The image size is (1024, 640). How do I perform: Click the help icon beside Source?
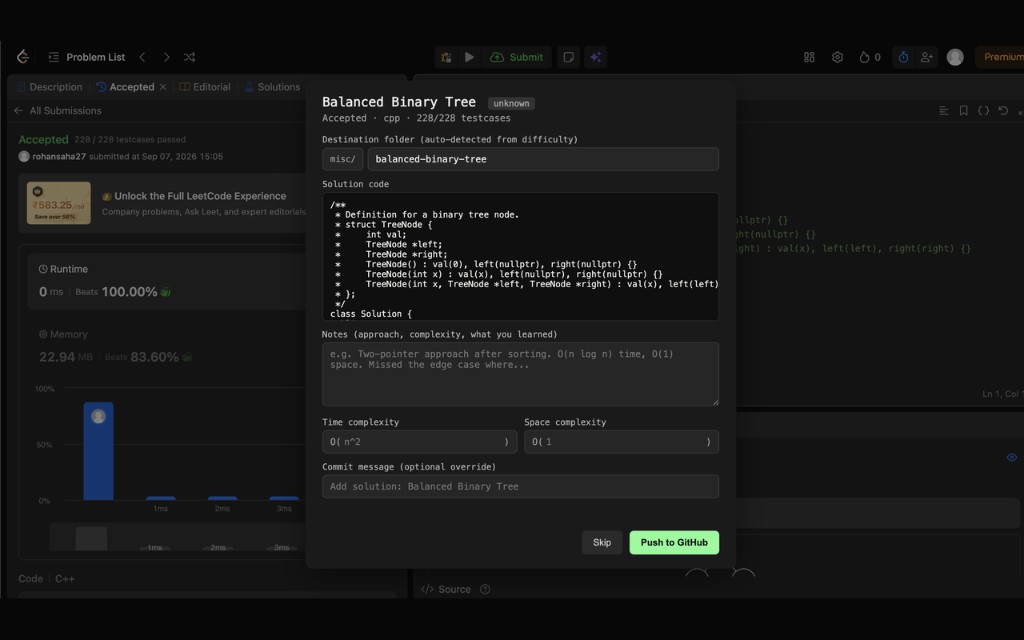click(x=485, y=589)
